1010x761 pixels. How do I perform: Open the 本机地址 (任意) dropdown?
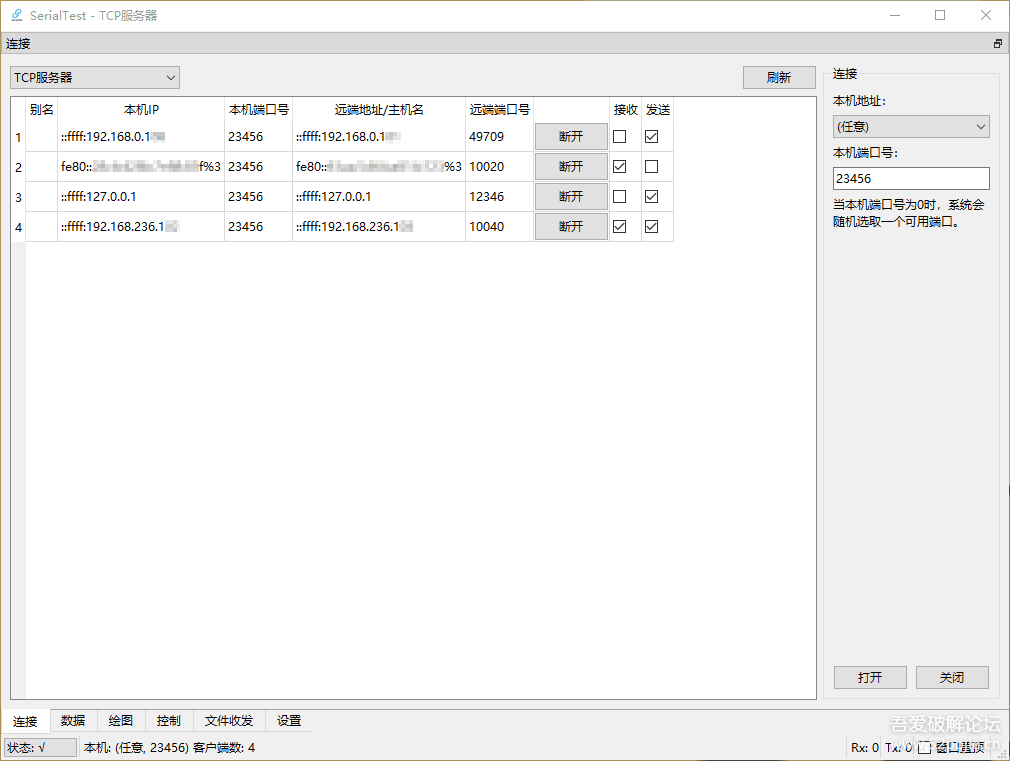[x=910, y=126]
